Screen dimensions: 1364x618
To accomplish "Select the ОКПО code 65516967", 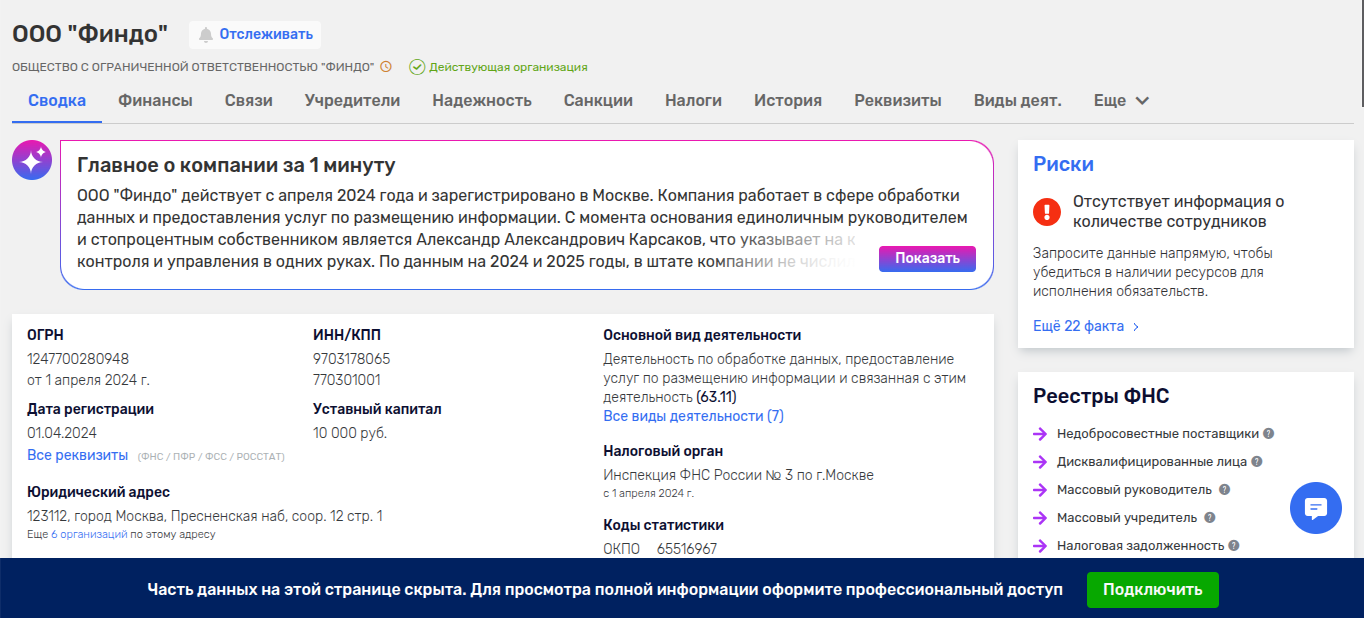I will pyautogui.click(x=687, y=549).
